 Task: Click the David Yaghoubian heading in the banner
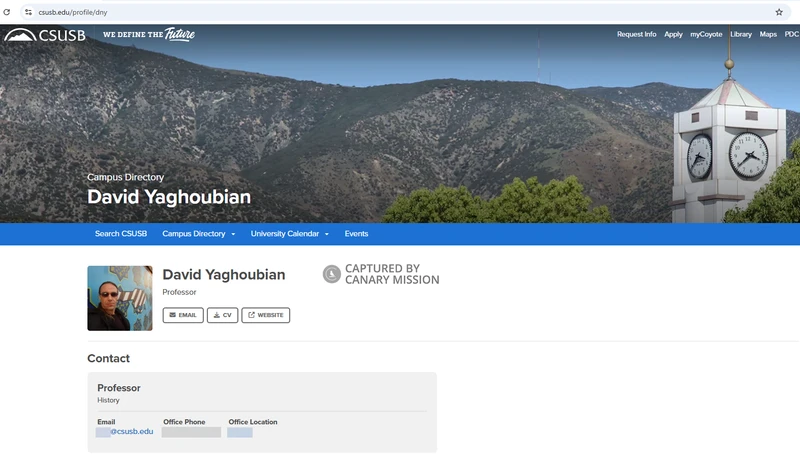tap(169, 198)
